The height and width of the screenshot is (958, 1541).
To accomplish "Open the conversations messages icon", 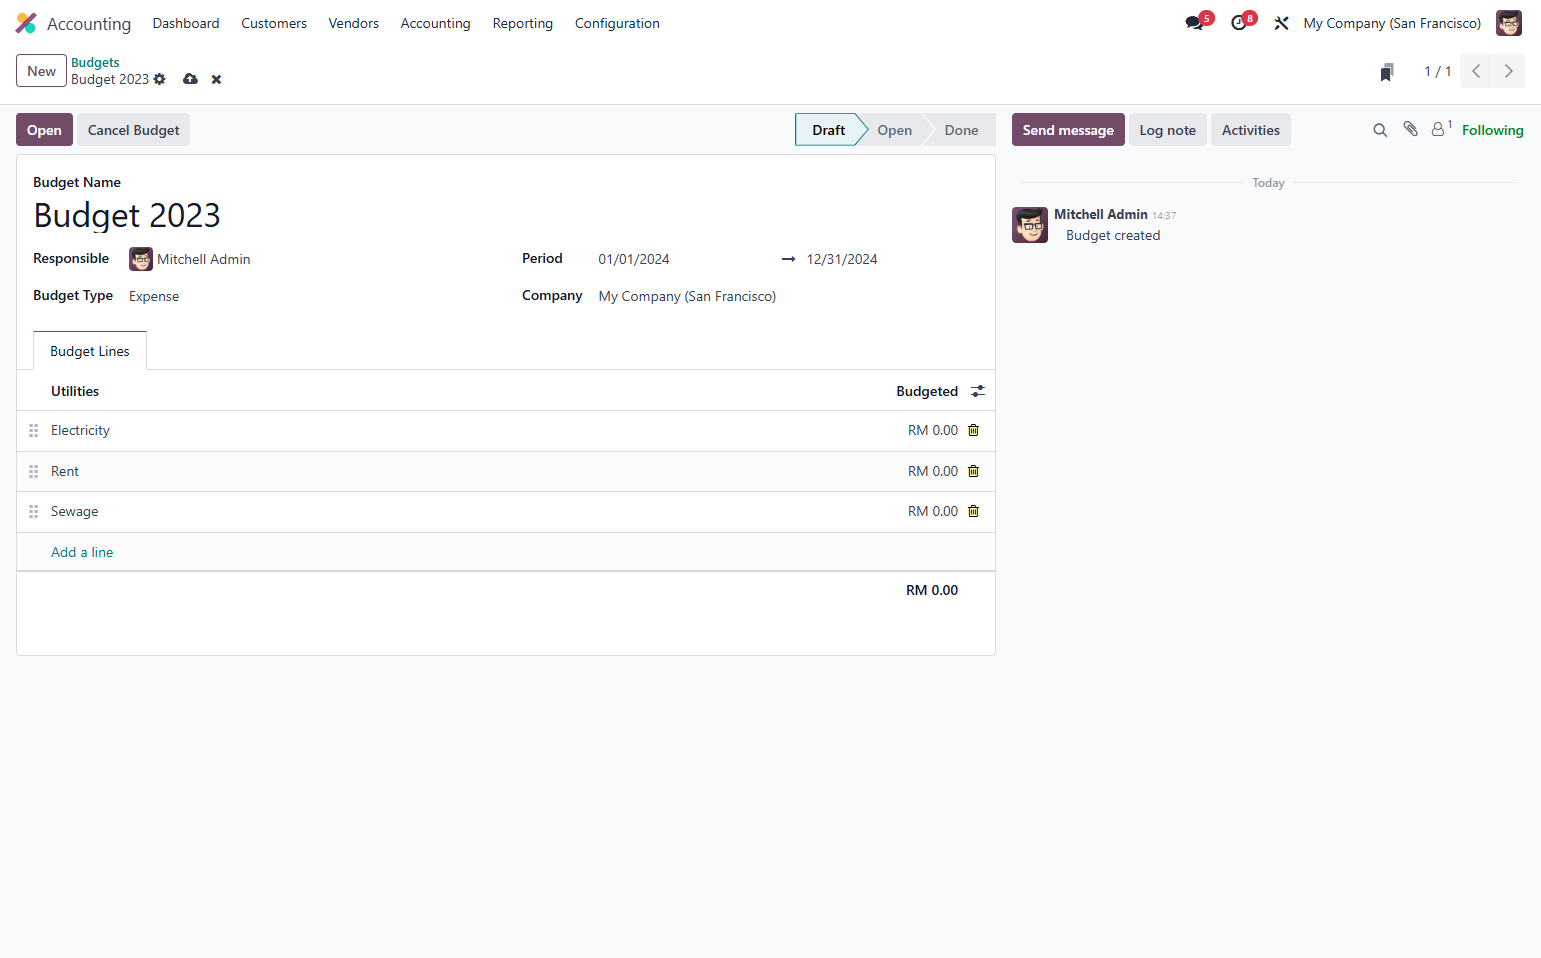I will click(x=1194, y=23).
